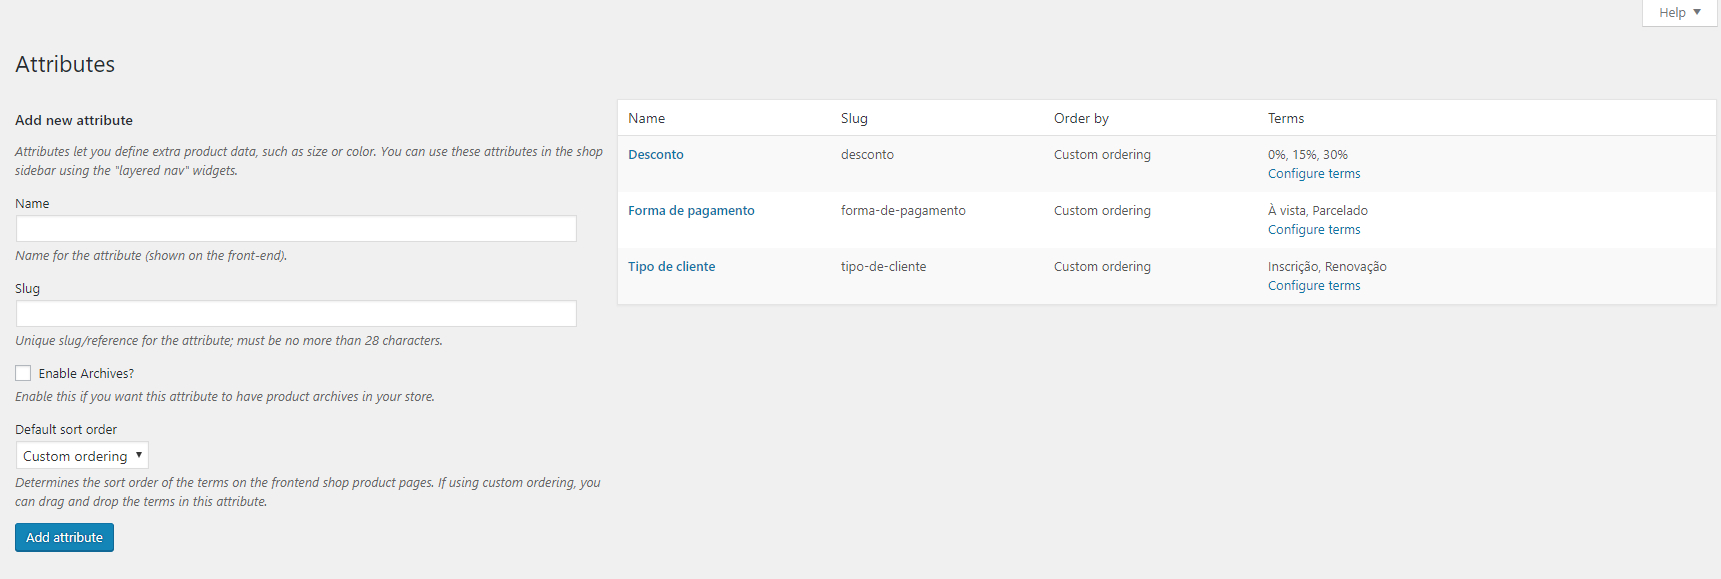Viewport: 1721px width, 579px height.
Task: Click the Order by column header
Action: [1081, 118]
